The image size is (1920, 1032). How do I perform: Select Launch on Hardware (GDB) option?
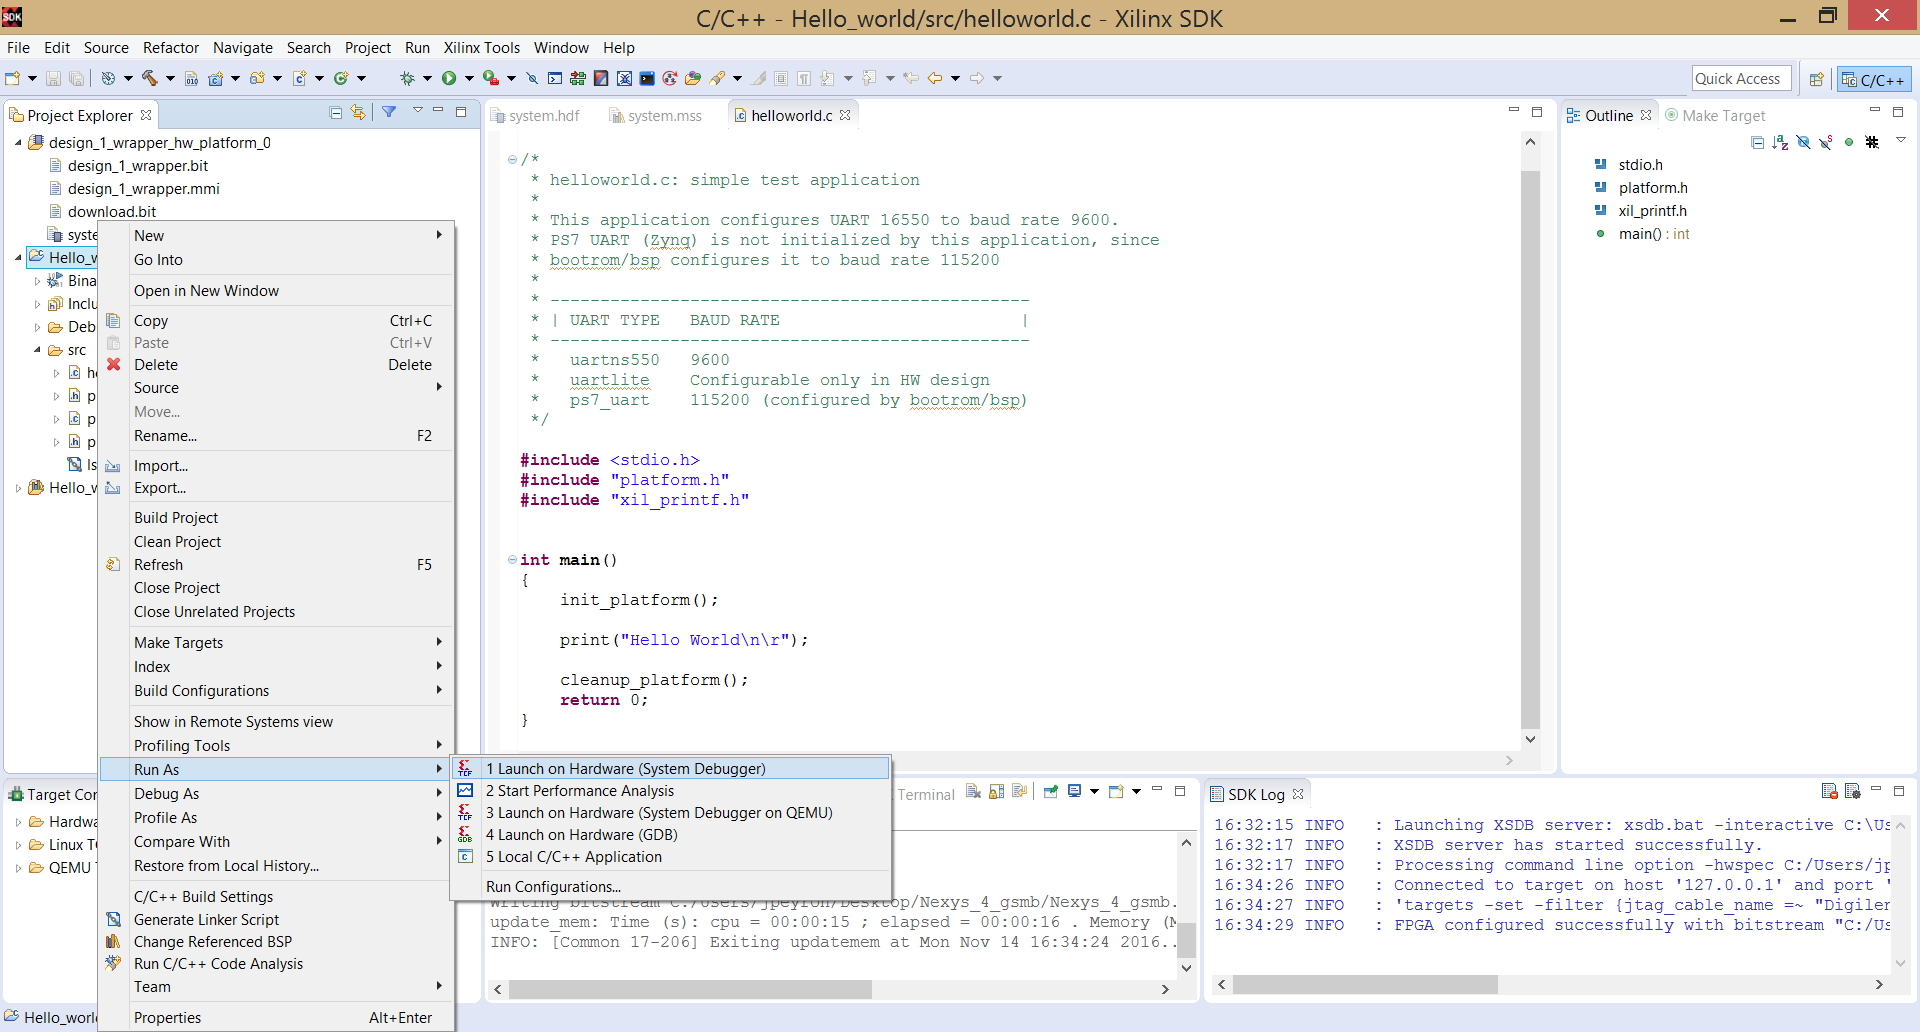click(x=671, y=835)
